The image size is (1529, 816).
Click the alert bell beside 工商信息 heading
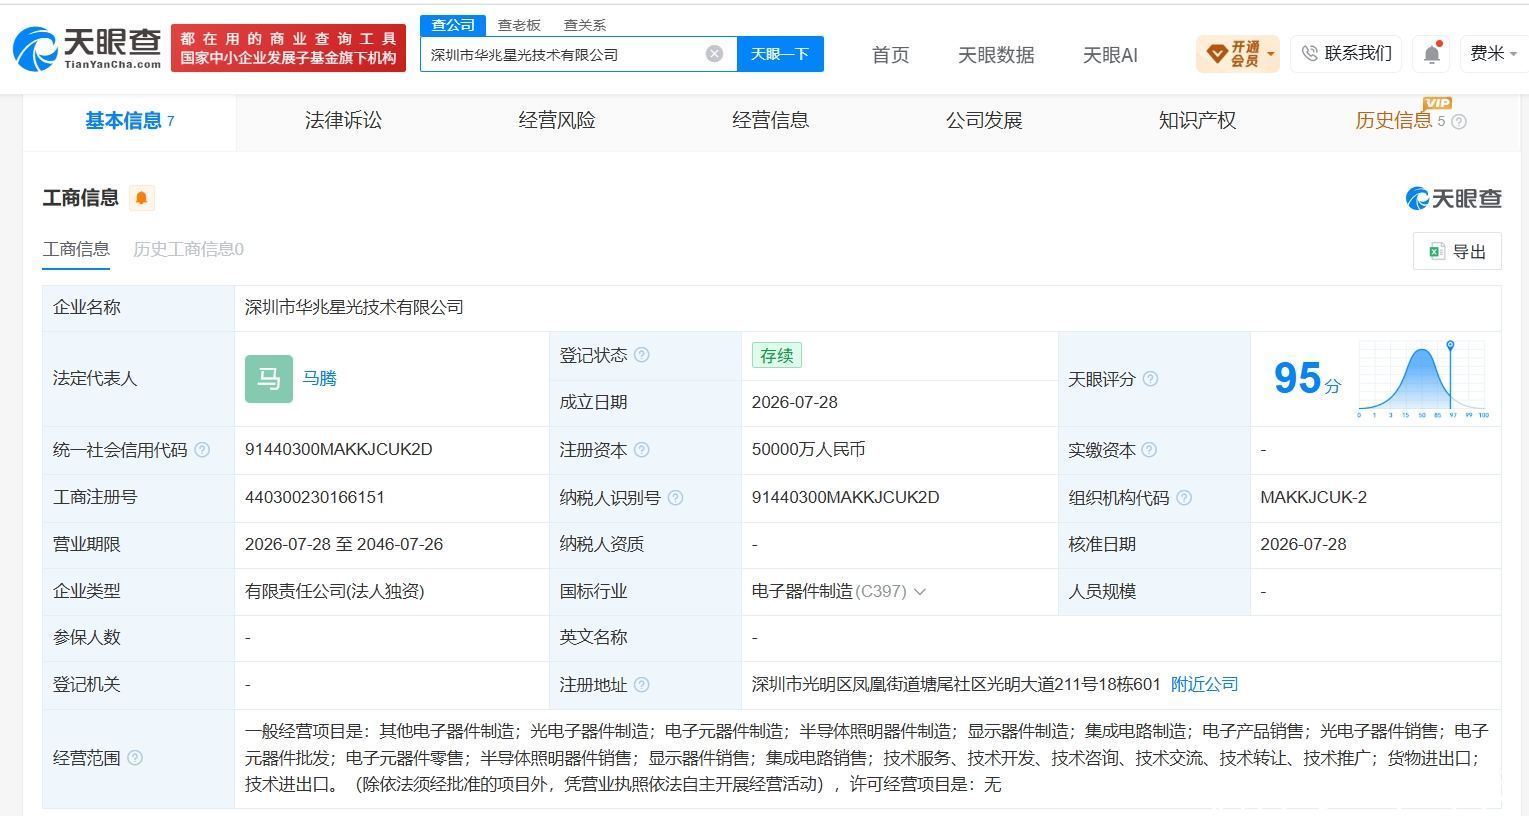pos(142,198)
